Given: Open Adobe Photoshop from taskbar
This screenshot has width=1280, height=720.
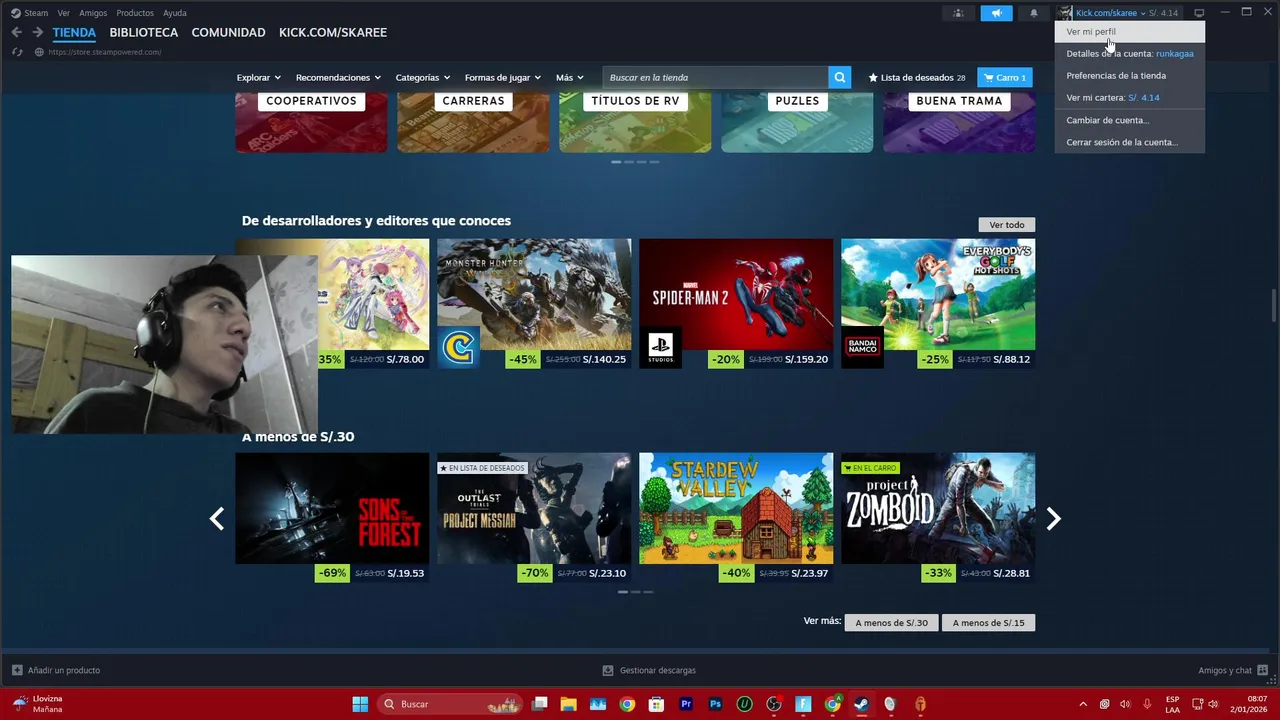Looking at the screenshot, I should click(715, 704).
